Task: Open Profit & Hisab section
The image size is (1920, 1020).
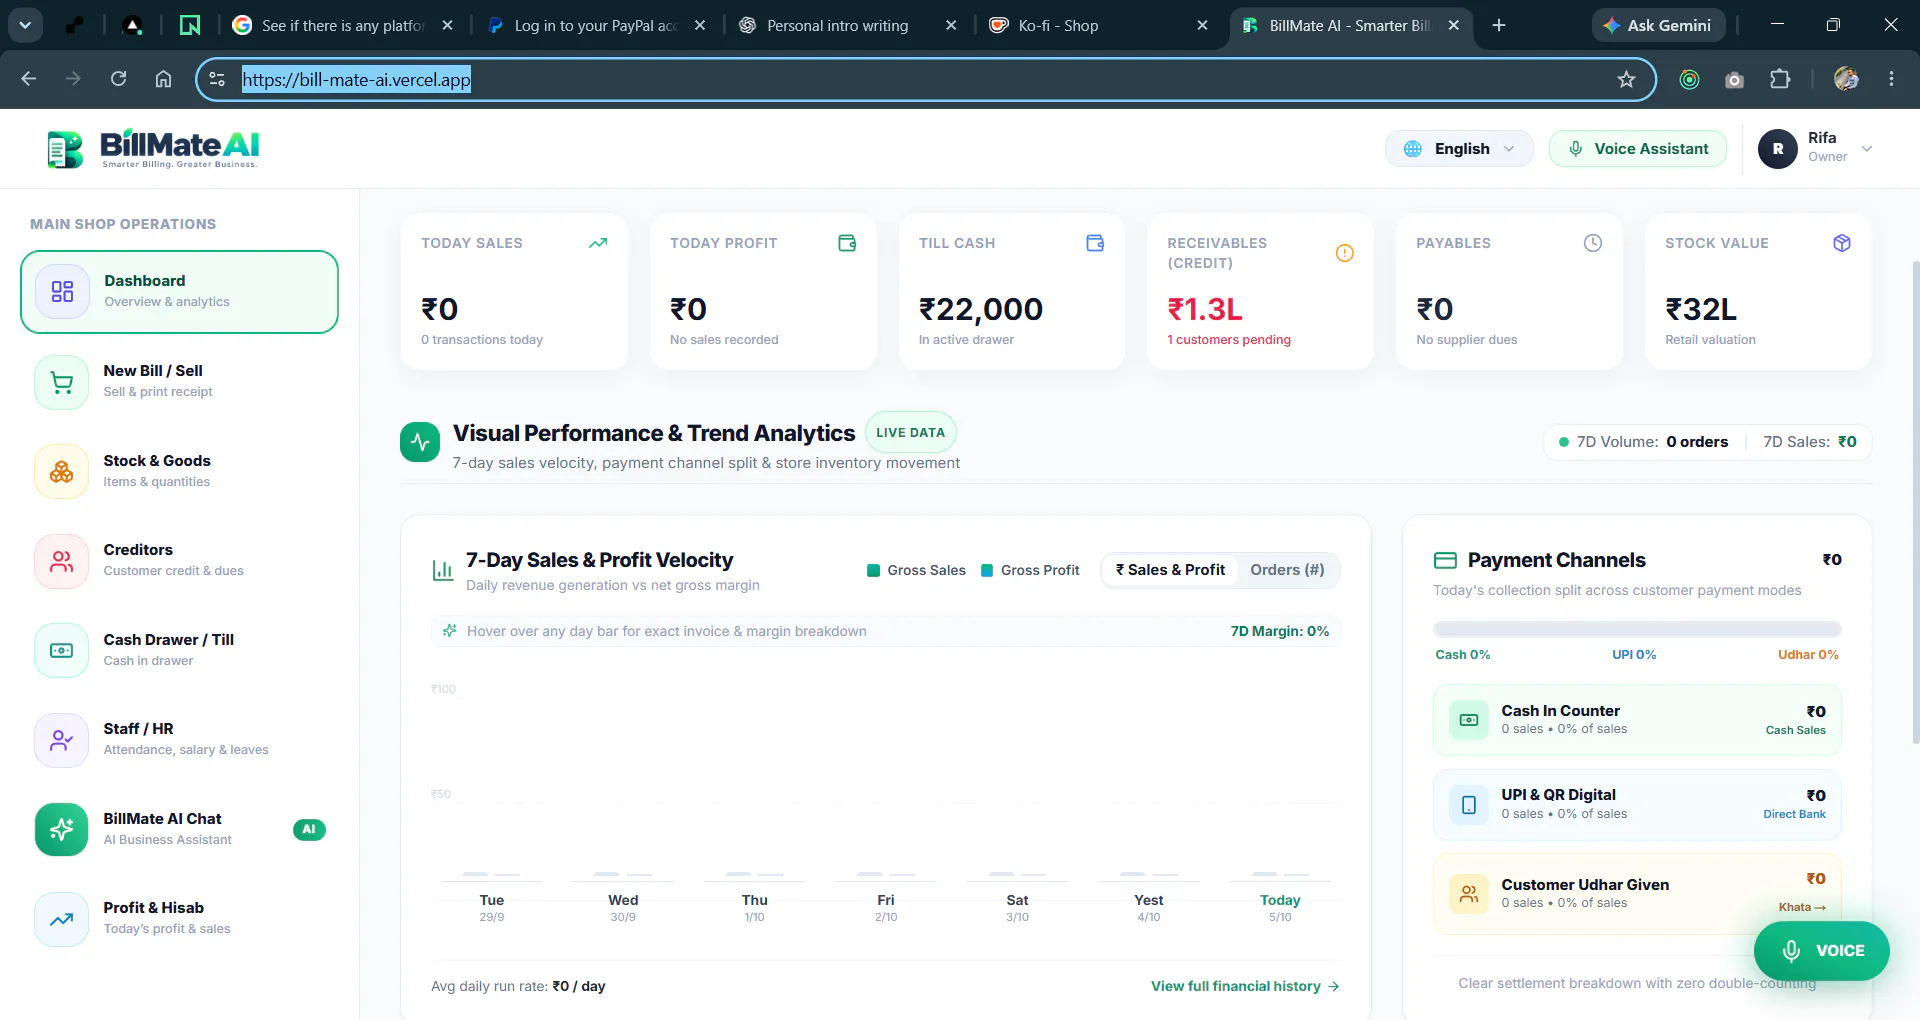Action: click(x=179, y=918)
